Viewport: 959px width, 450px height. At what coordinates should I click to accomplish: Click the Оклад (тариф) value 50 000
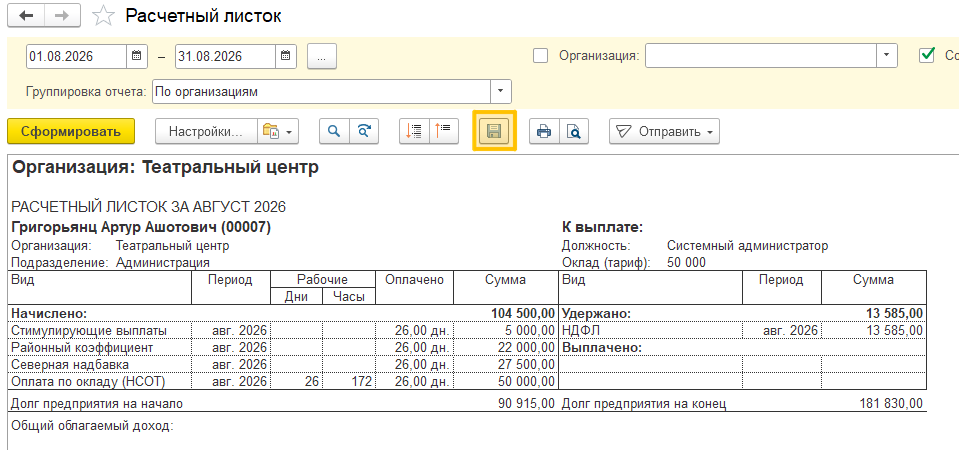click(x=686, y=263)
